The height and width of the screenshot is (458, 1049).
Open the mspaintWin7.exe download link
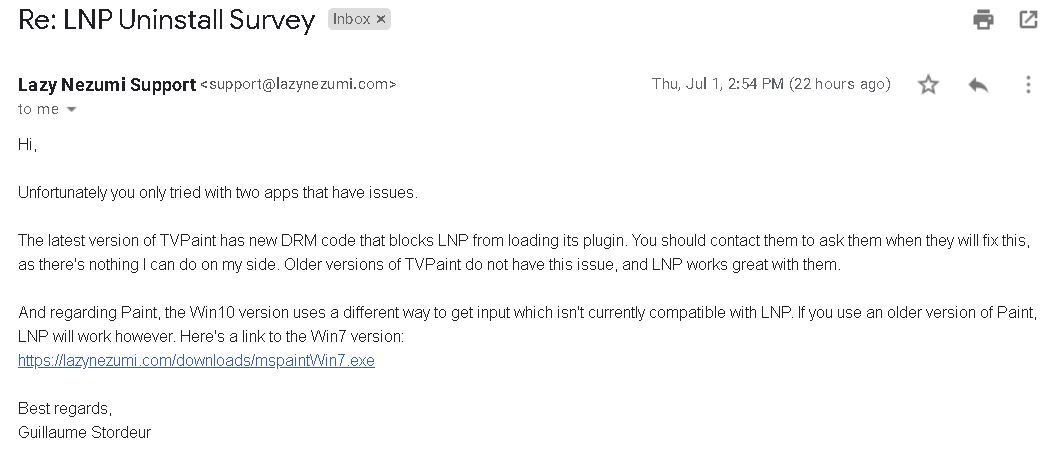196,361
